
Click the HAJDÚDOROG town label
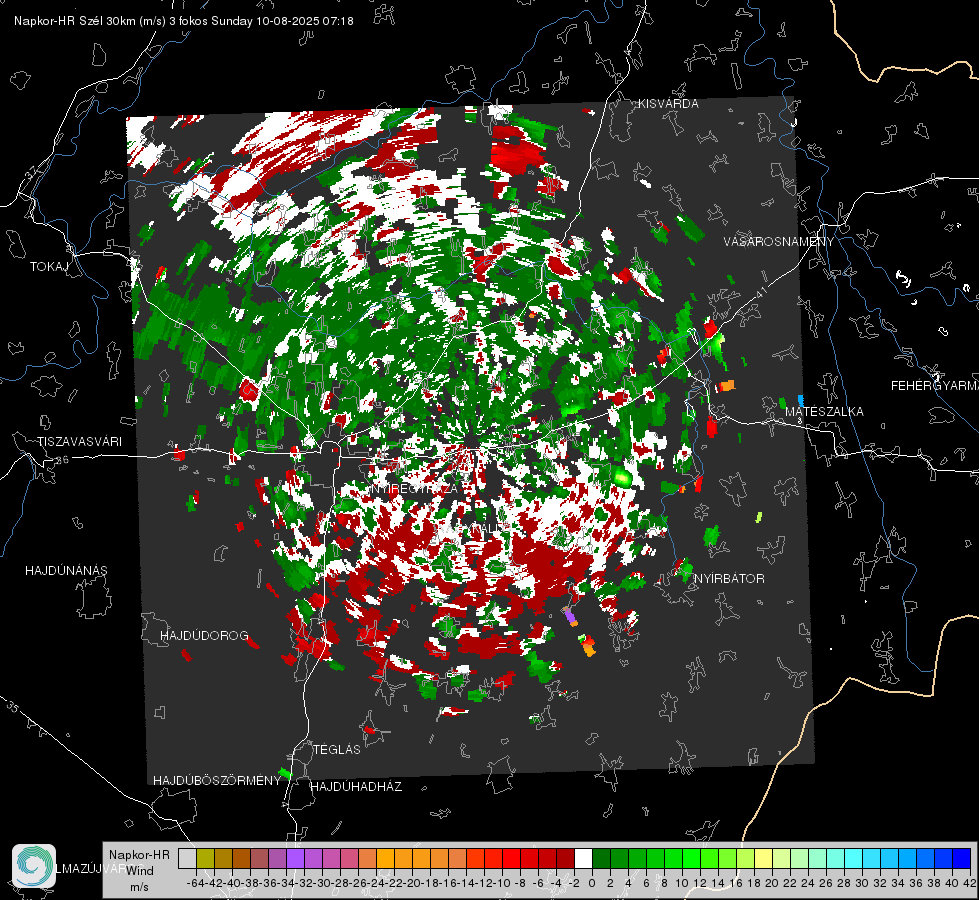point(204,635)
